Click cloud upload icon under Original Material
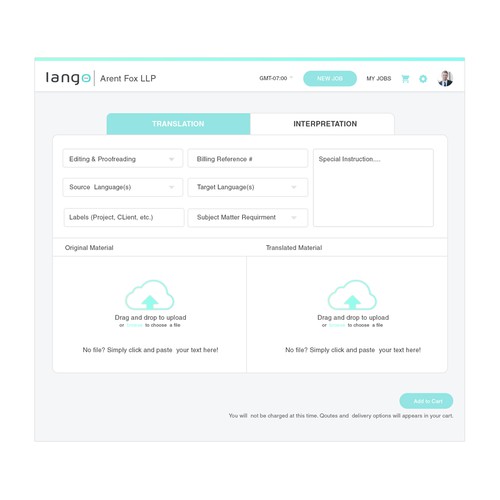The width and height of the screenshot is (500, 500). coord(150,295)
